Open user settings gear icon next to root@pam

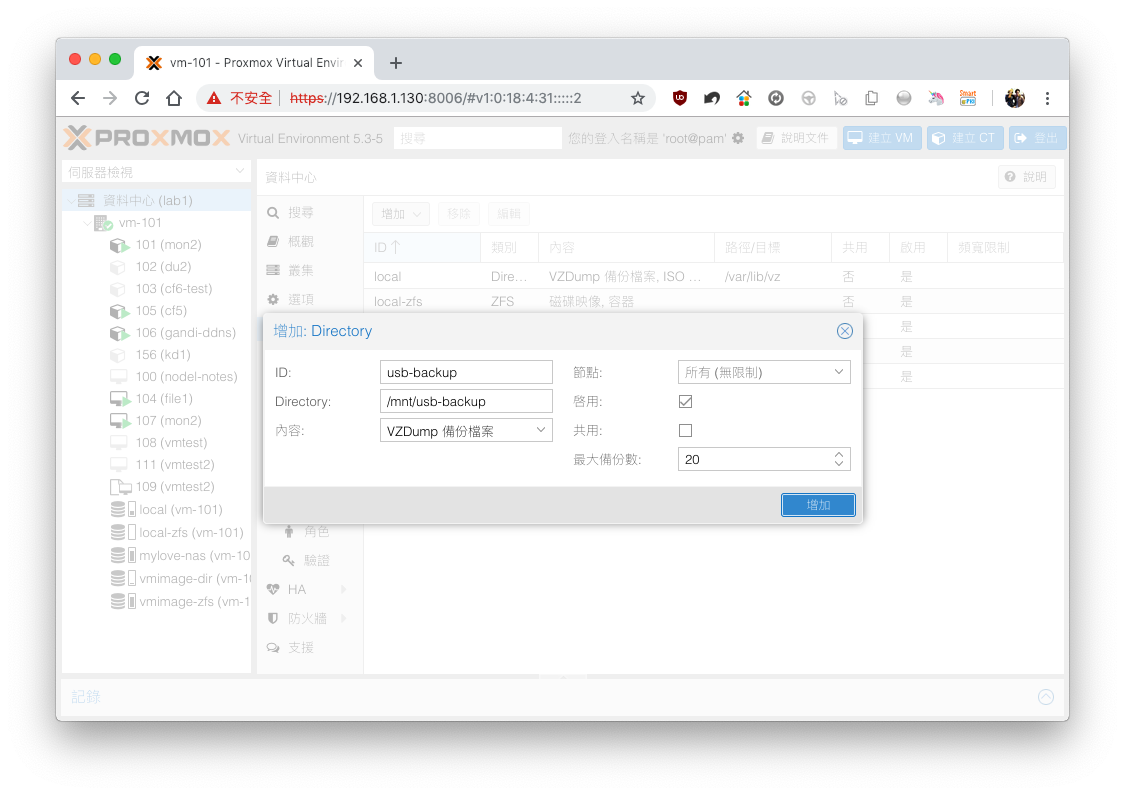click(738, 138)
